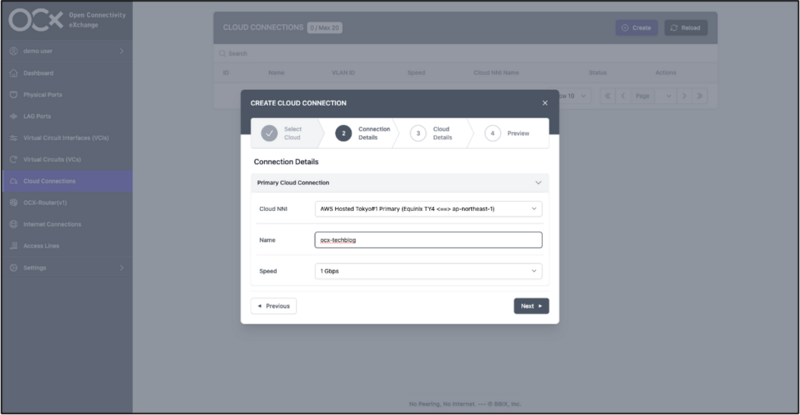This screenshot has height=415, width=800.
Task: Click the 0 / Max 20 badge
Action: pos(324,28)
